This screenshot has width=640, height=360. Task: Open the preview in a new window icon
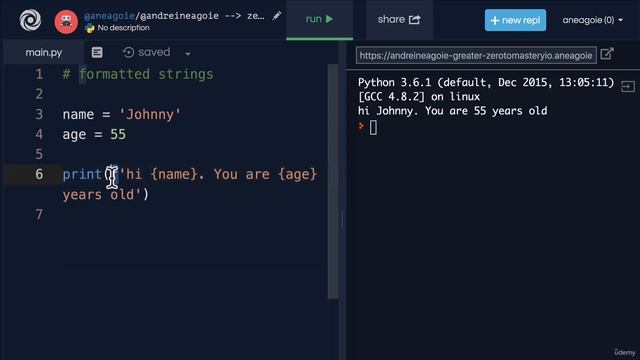607,53
